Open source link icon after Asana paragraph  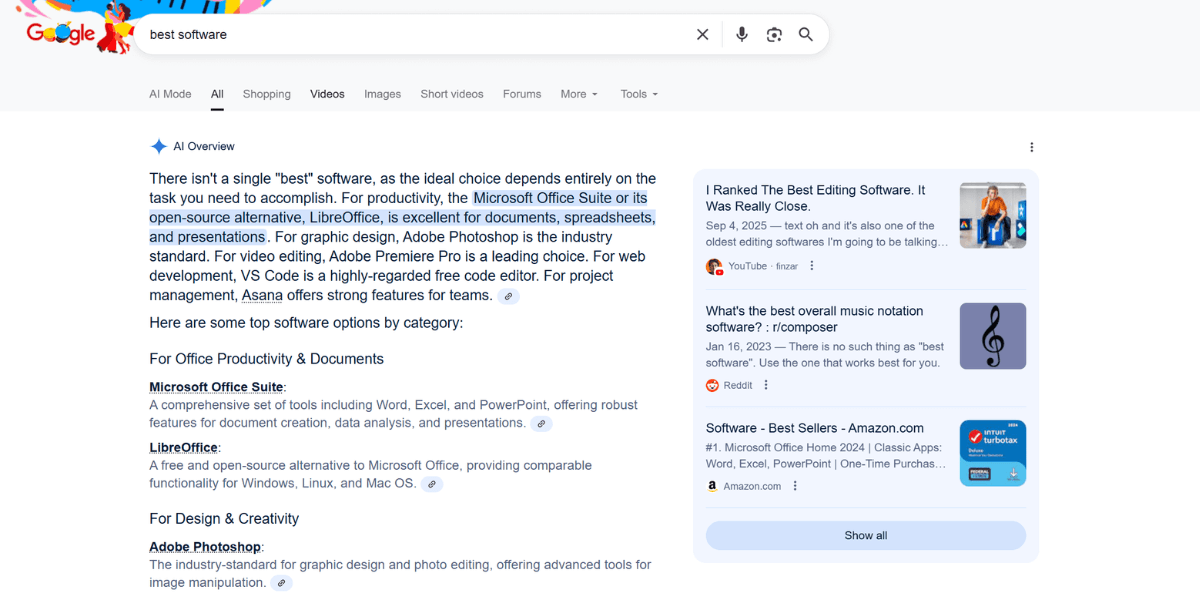[509, 296]
